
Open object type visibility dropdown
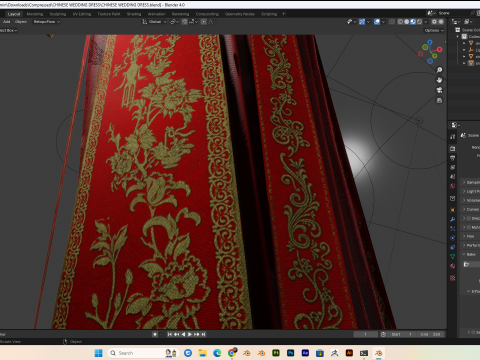351,22
